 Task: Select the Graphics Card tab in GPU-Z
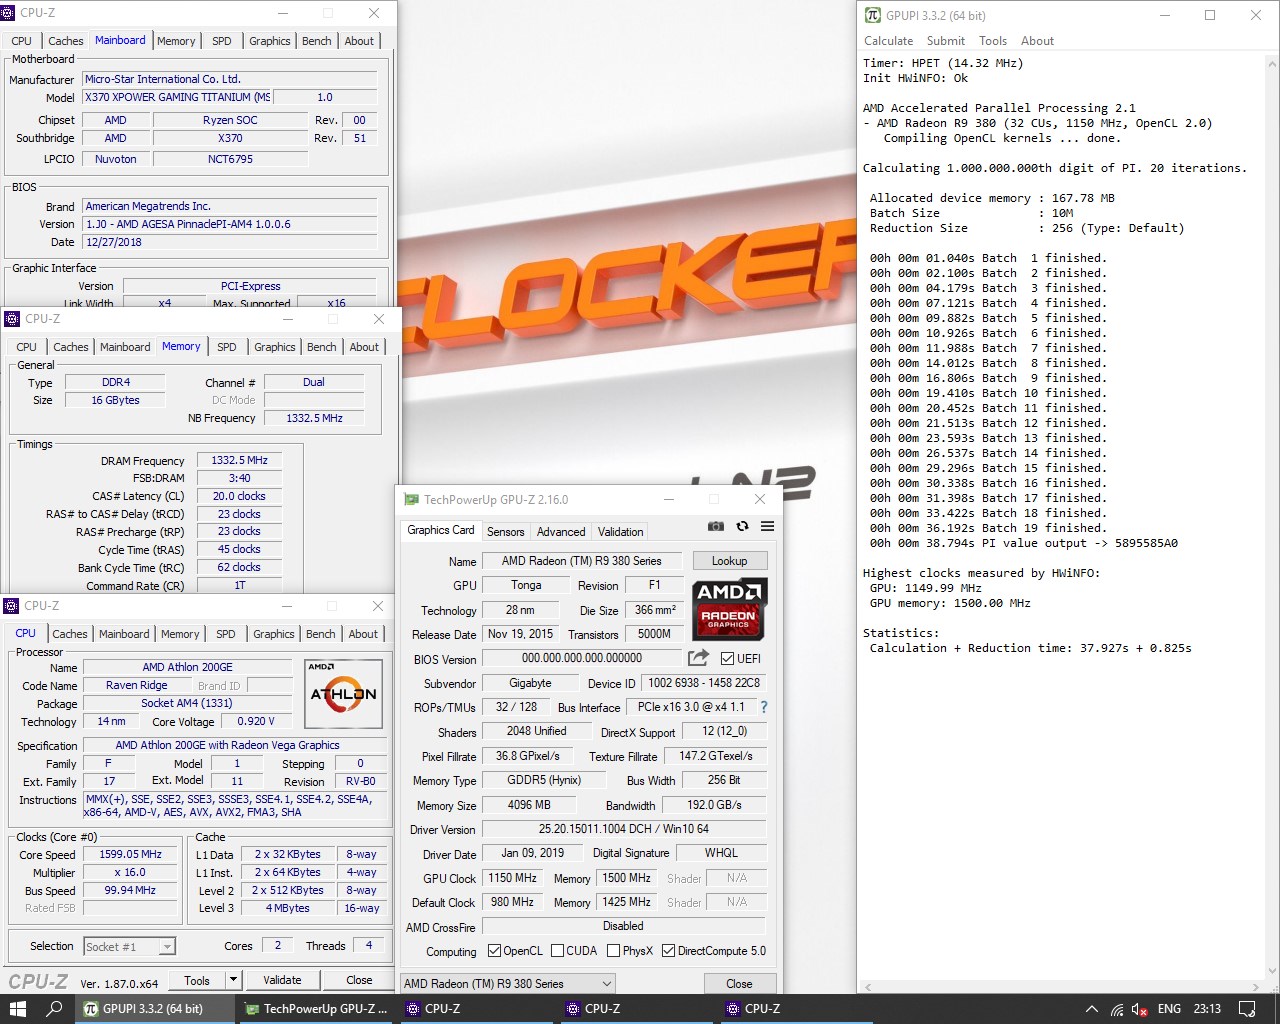point(441,530)
